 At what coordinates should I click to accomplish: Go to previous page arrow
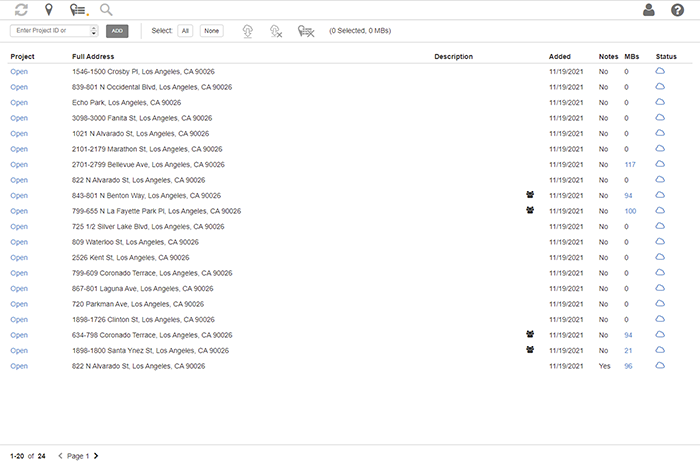tap(60, 456)
